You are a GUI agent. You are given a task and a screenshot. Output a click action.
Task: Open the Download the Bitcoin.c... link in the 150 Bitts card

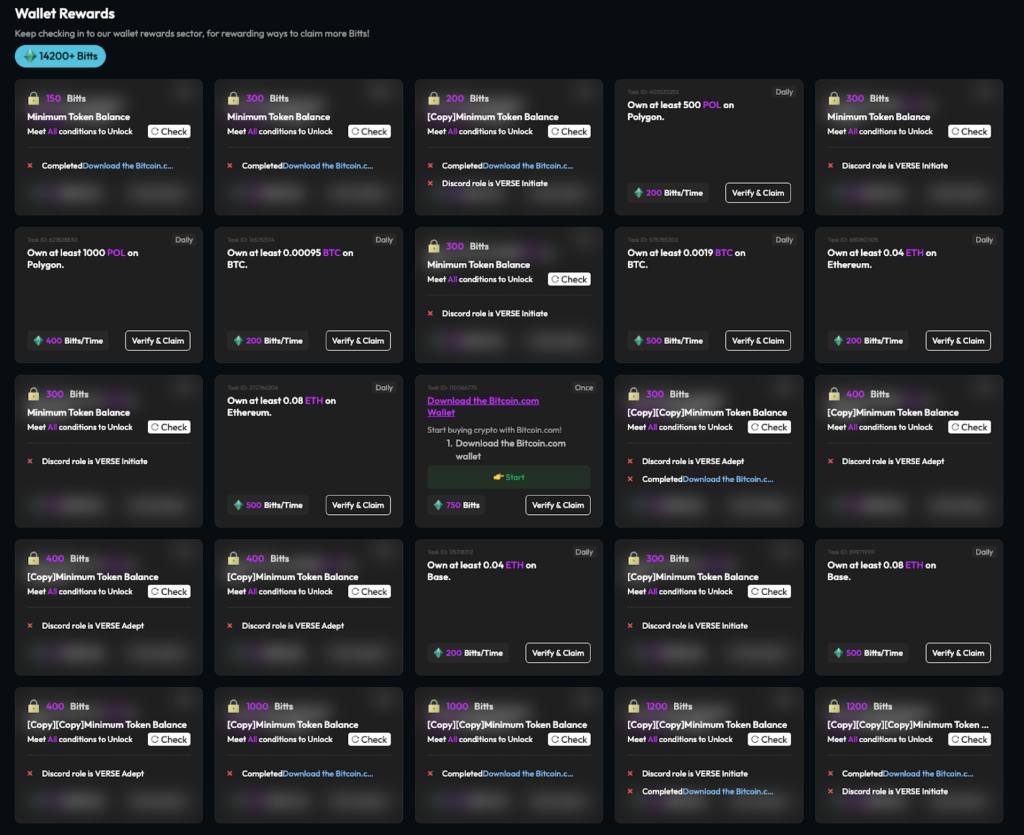click(x=128, y=166)
